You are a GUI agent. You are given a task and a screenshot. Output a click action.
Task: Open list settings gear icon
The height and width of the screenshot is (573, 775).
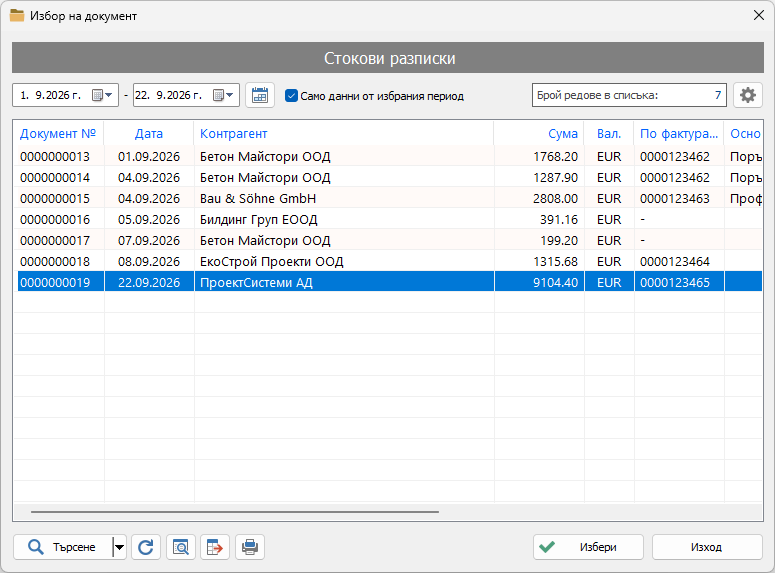pyautogui.click(x=747, y=95)
